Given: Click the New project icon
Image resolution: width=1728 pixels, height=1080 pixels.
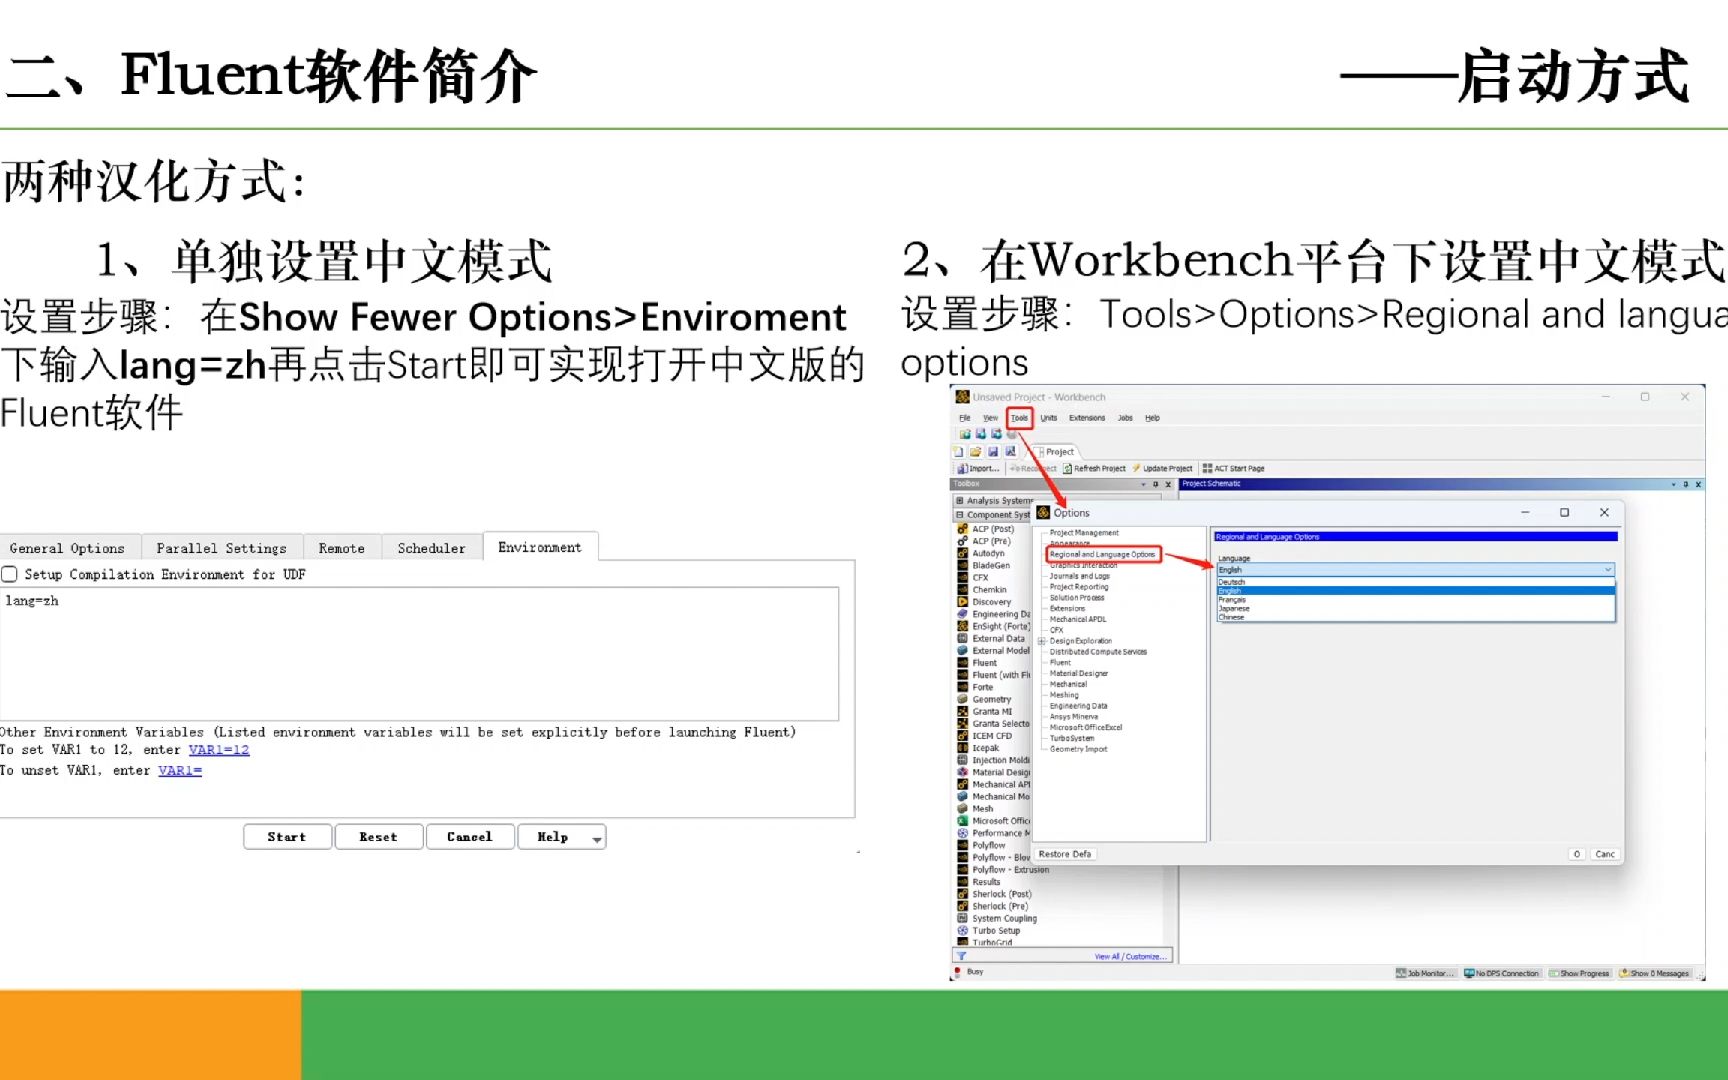Looking at the screenshot, I should [x=959, y=452].
